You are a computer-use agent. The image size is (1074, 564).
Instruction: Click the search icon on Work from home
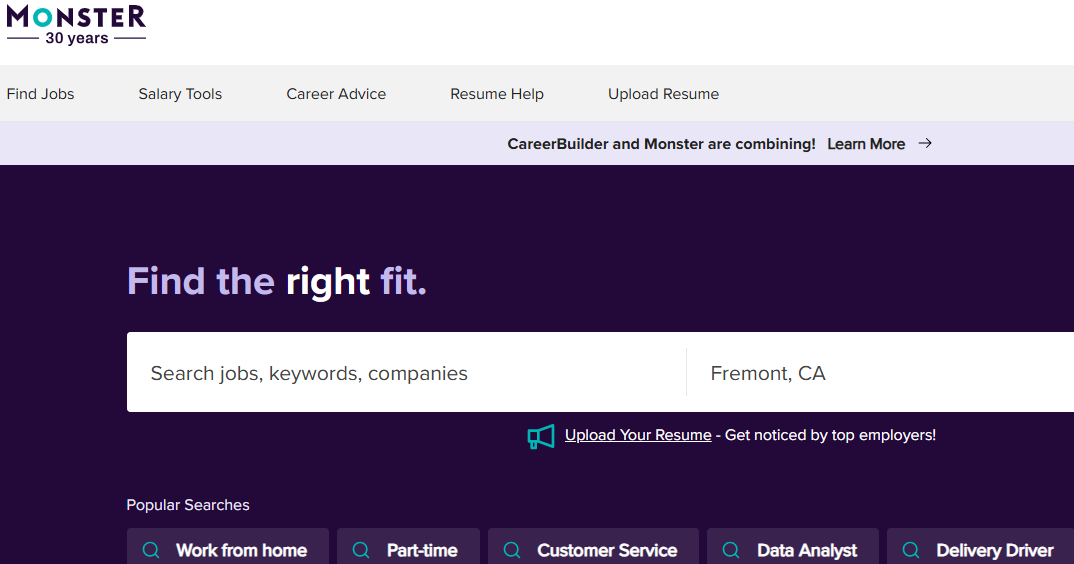tap(151, 550)
